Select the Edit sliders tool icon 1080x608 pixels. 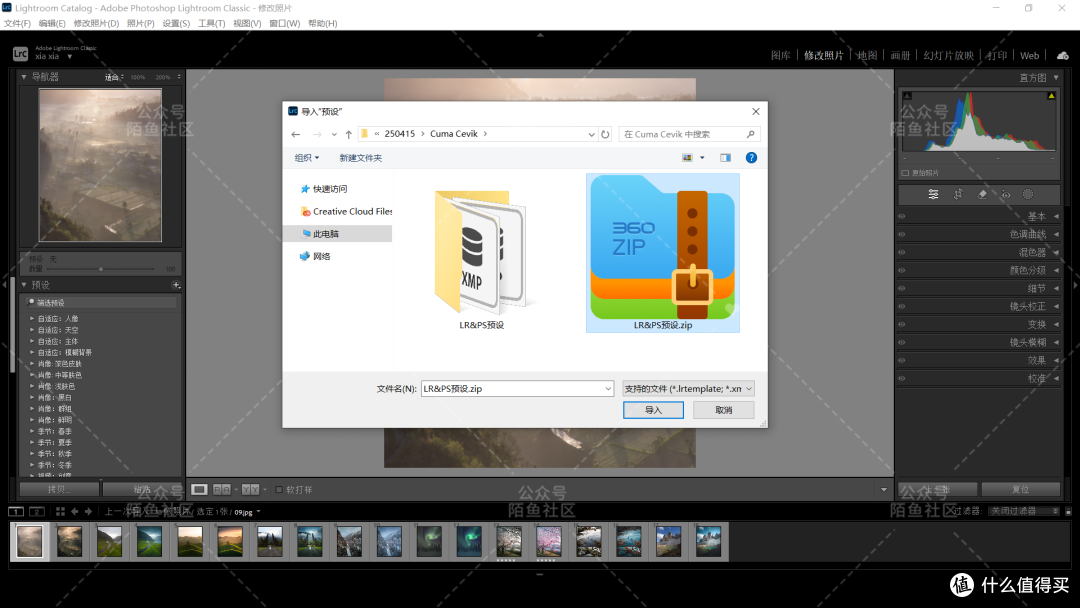click(933, 194)
